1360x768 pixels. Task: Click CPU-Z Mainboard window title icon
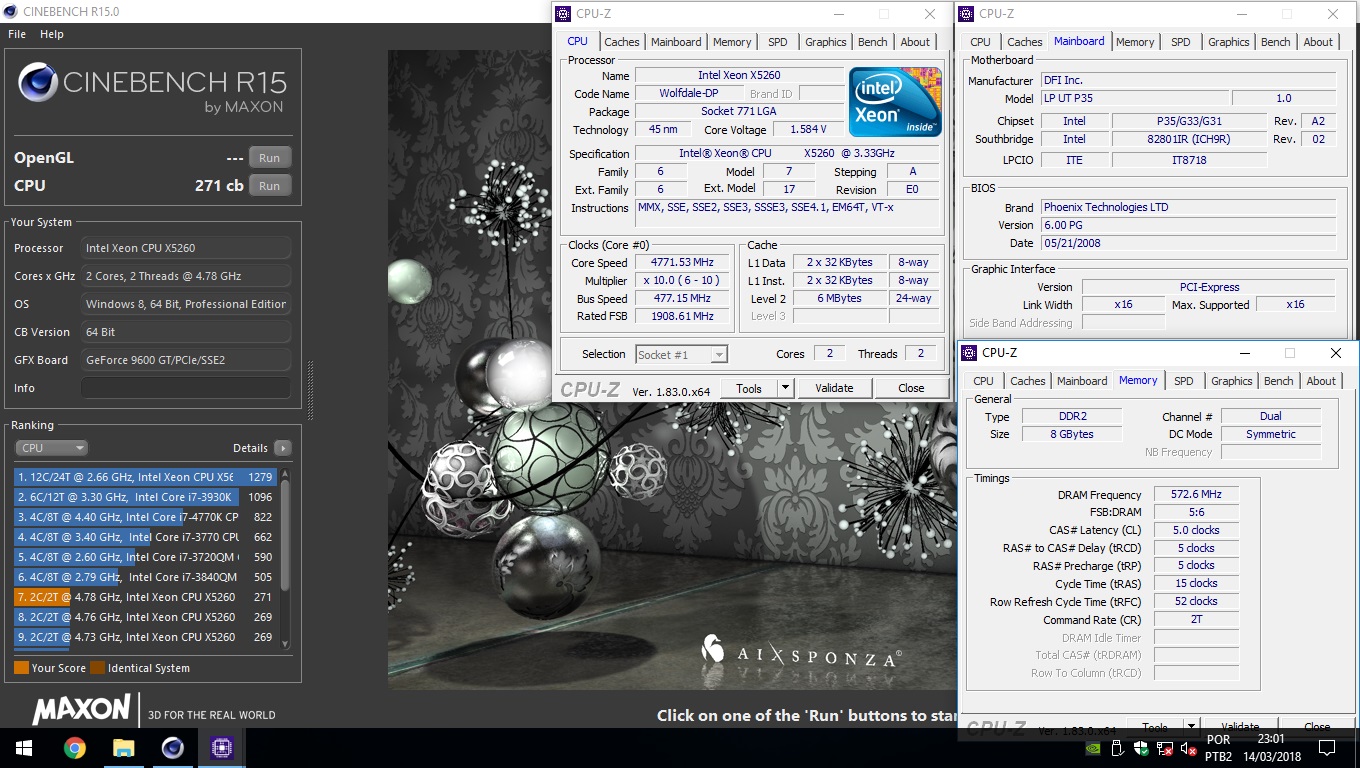(x=967, y=14)
